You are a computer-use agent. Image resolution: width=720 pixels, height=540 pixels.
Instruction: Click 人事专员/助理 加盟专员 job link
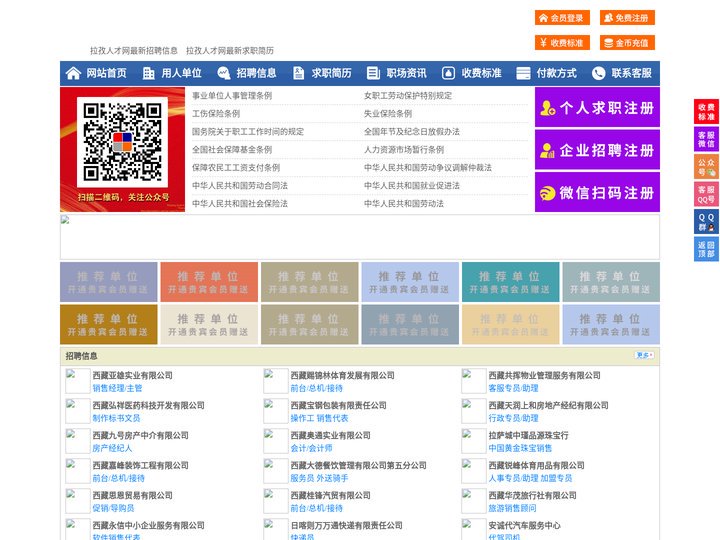[x=530, y=478]
